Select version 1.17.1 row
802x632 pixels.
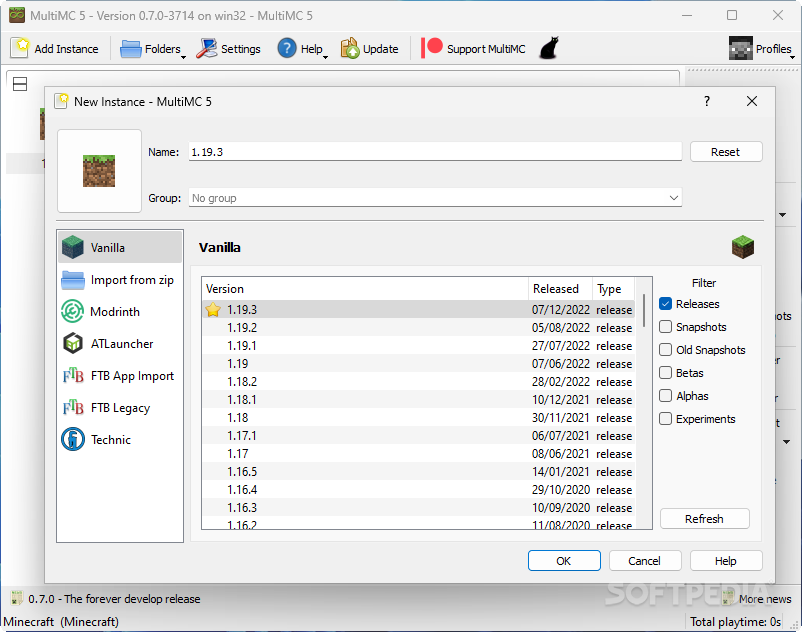coord(418,436)
